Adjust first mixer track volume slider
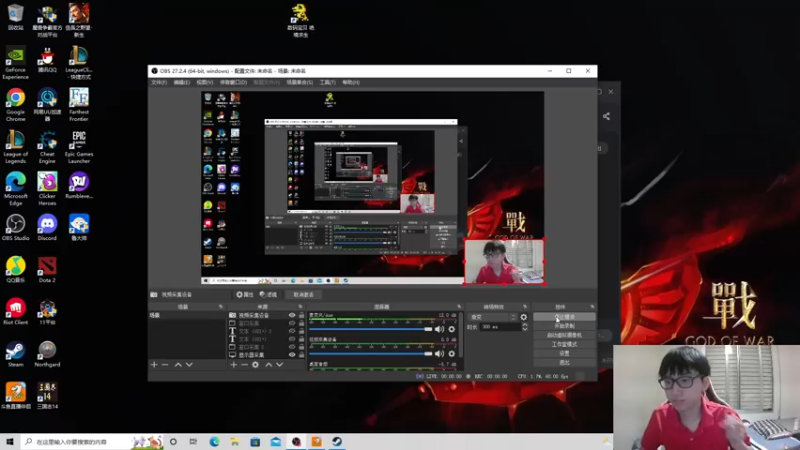This screenshot has width=800, height=450. pyautogui.click(x=370, y=329)
